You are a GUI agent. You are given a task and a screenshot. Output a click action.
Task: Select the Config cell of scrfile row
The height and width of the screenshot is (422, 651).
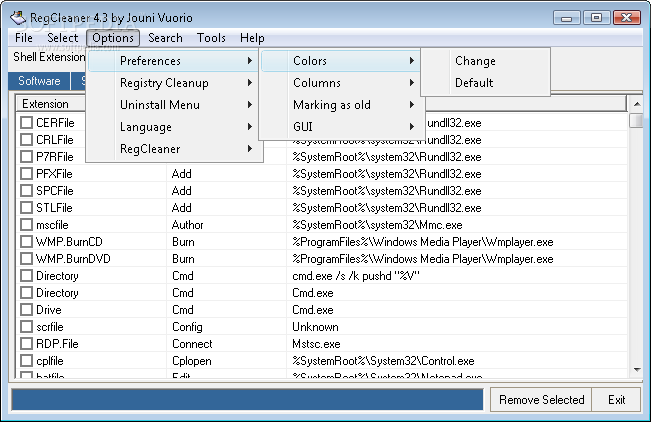(187, 327)
